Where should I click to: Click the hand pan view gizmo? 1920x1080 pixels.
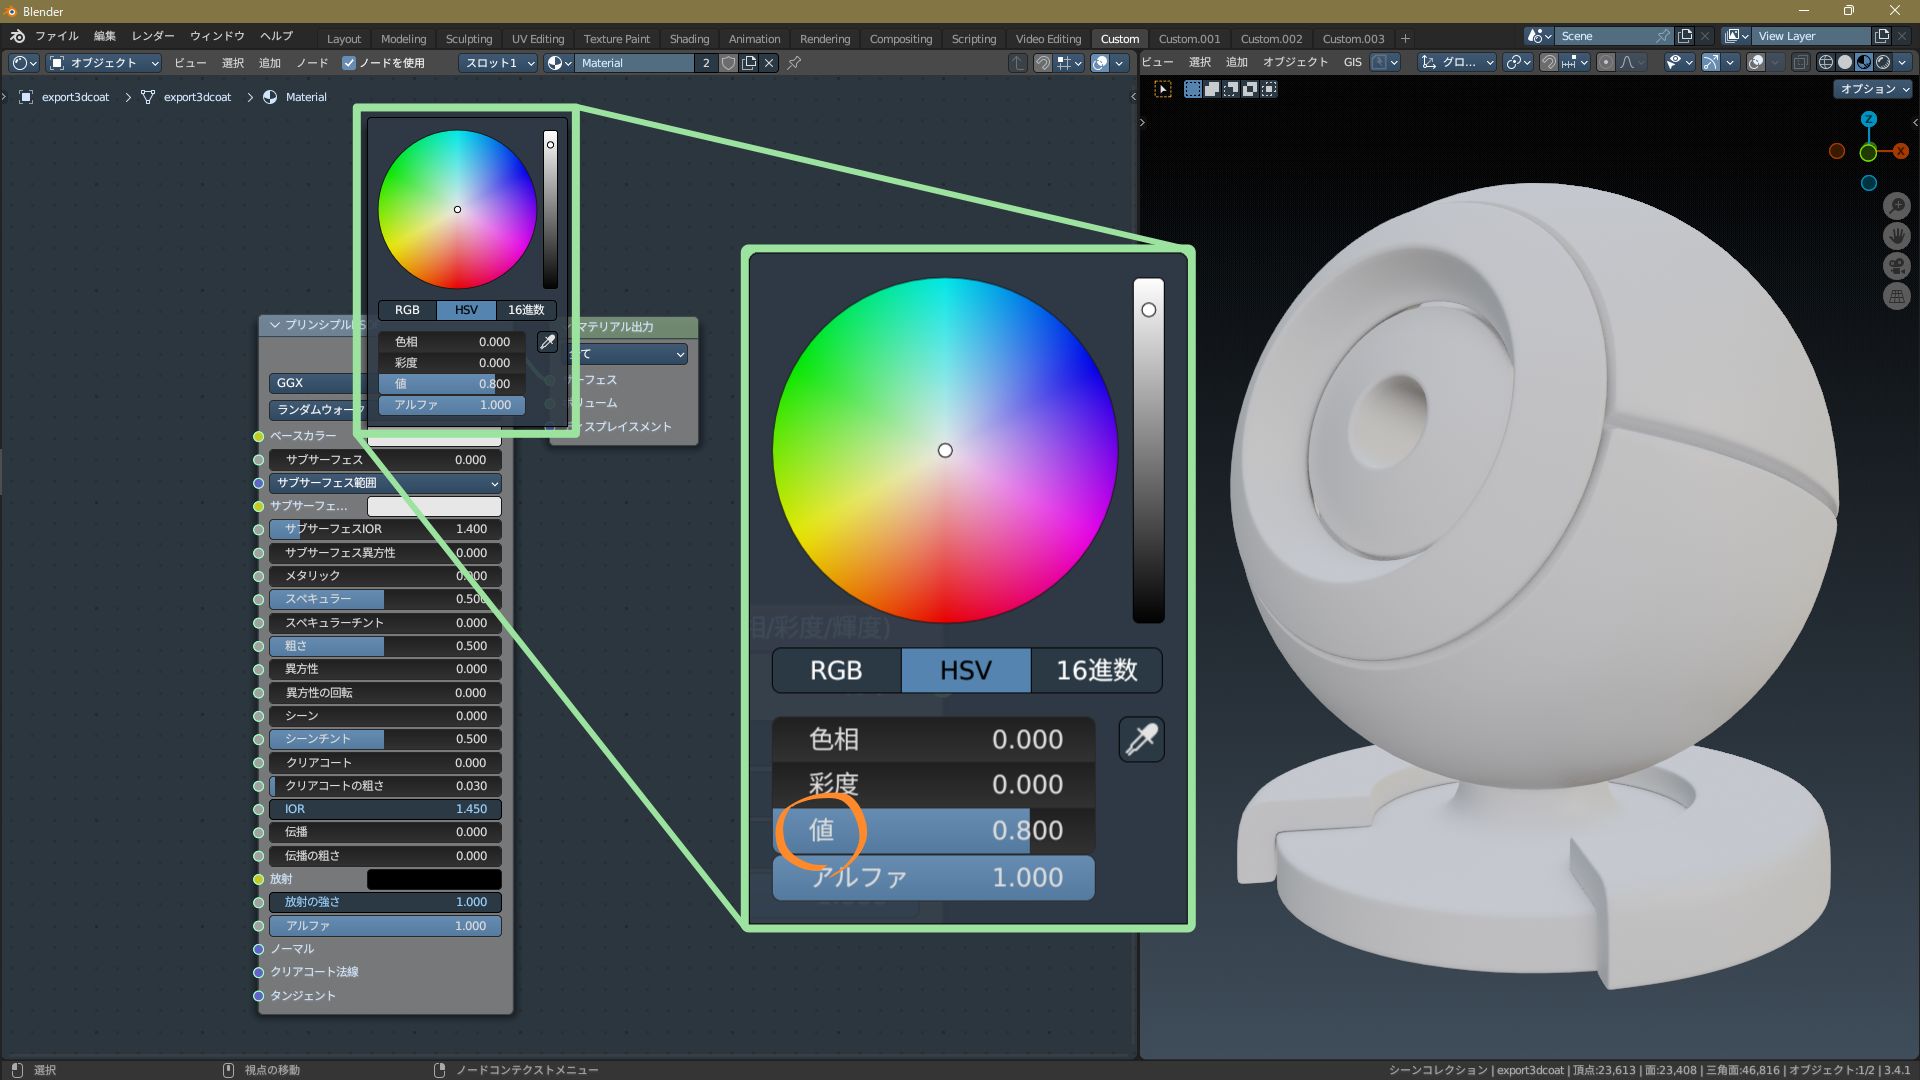[1896, 236]
